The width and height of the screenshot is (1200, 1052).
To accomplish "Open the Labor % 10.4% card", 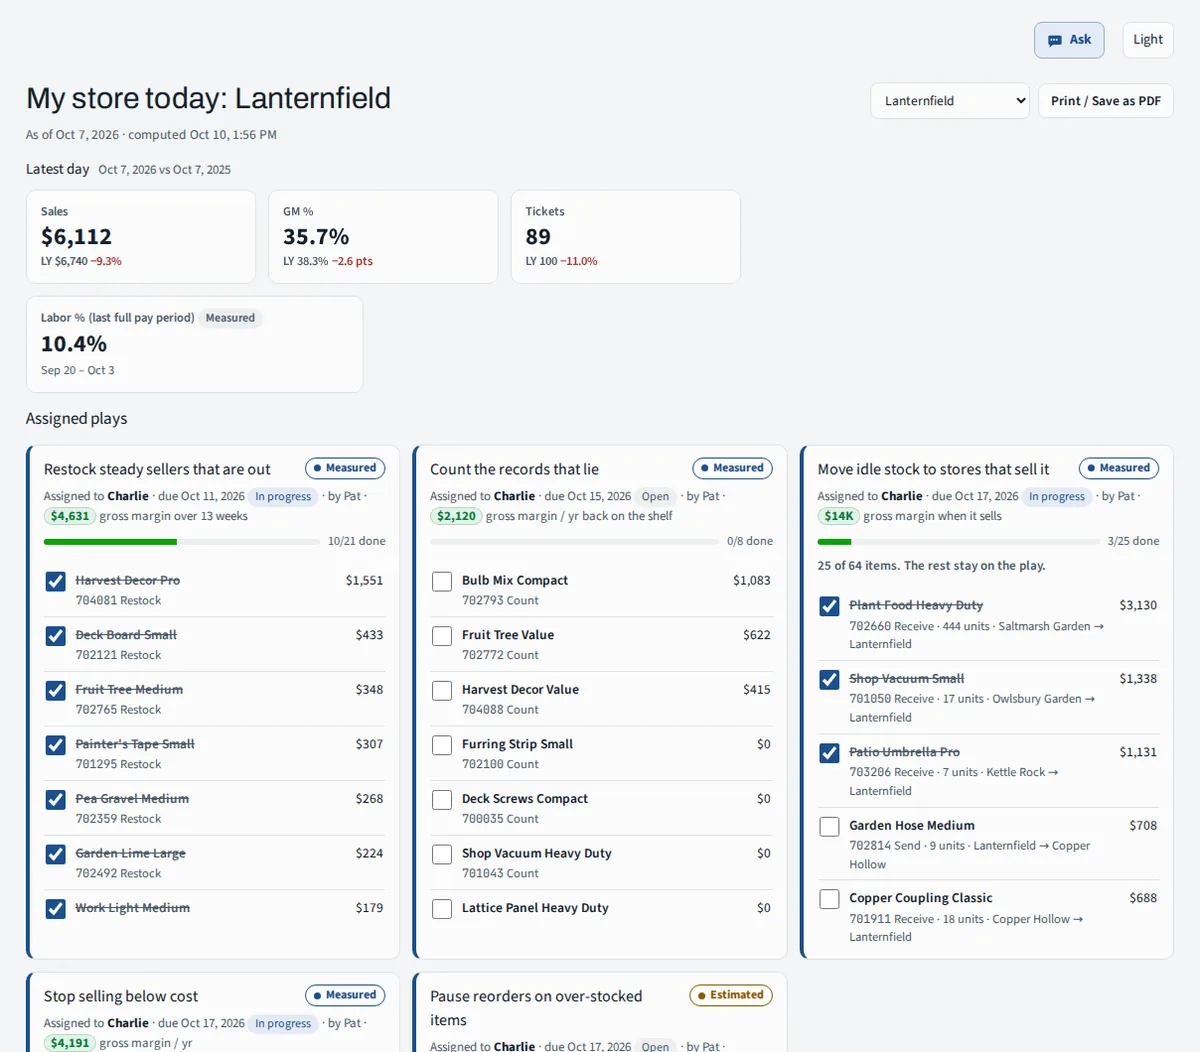I will (x=194, y=344).
